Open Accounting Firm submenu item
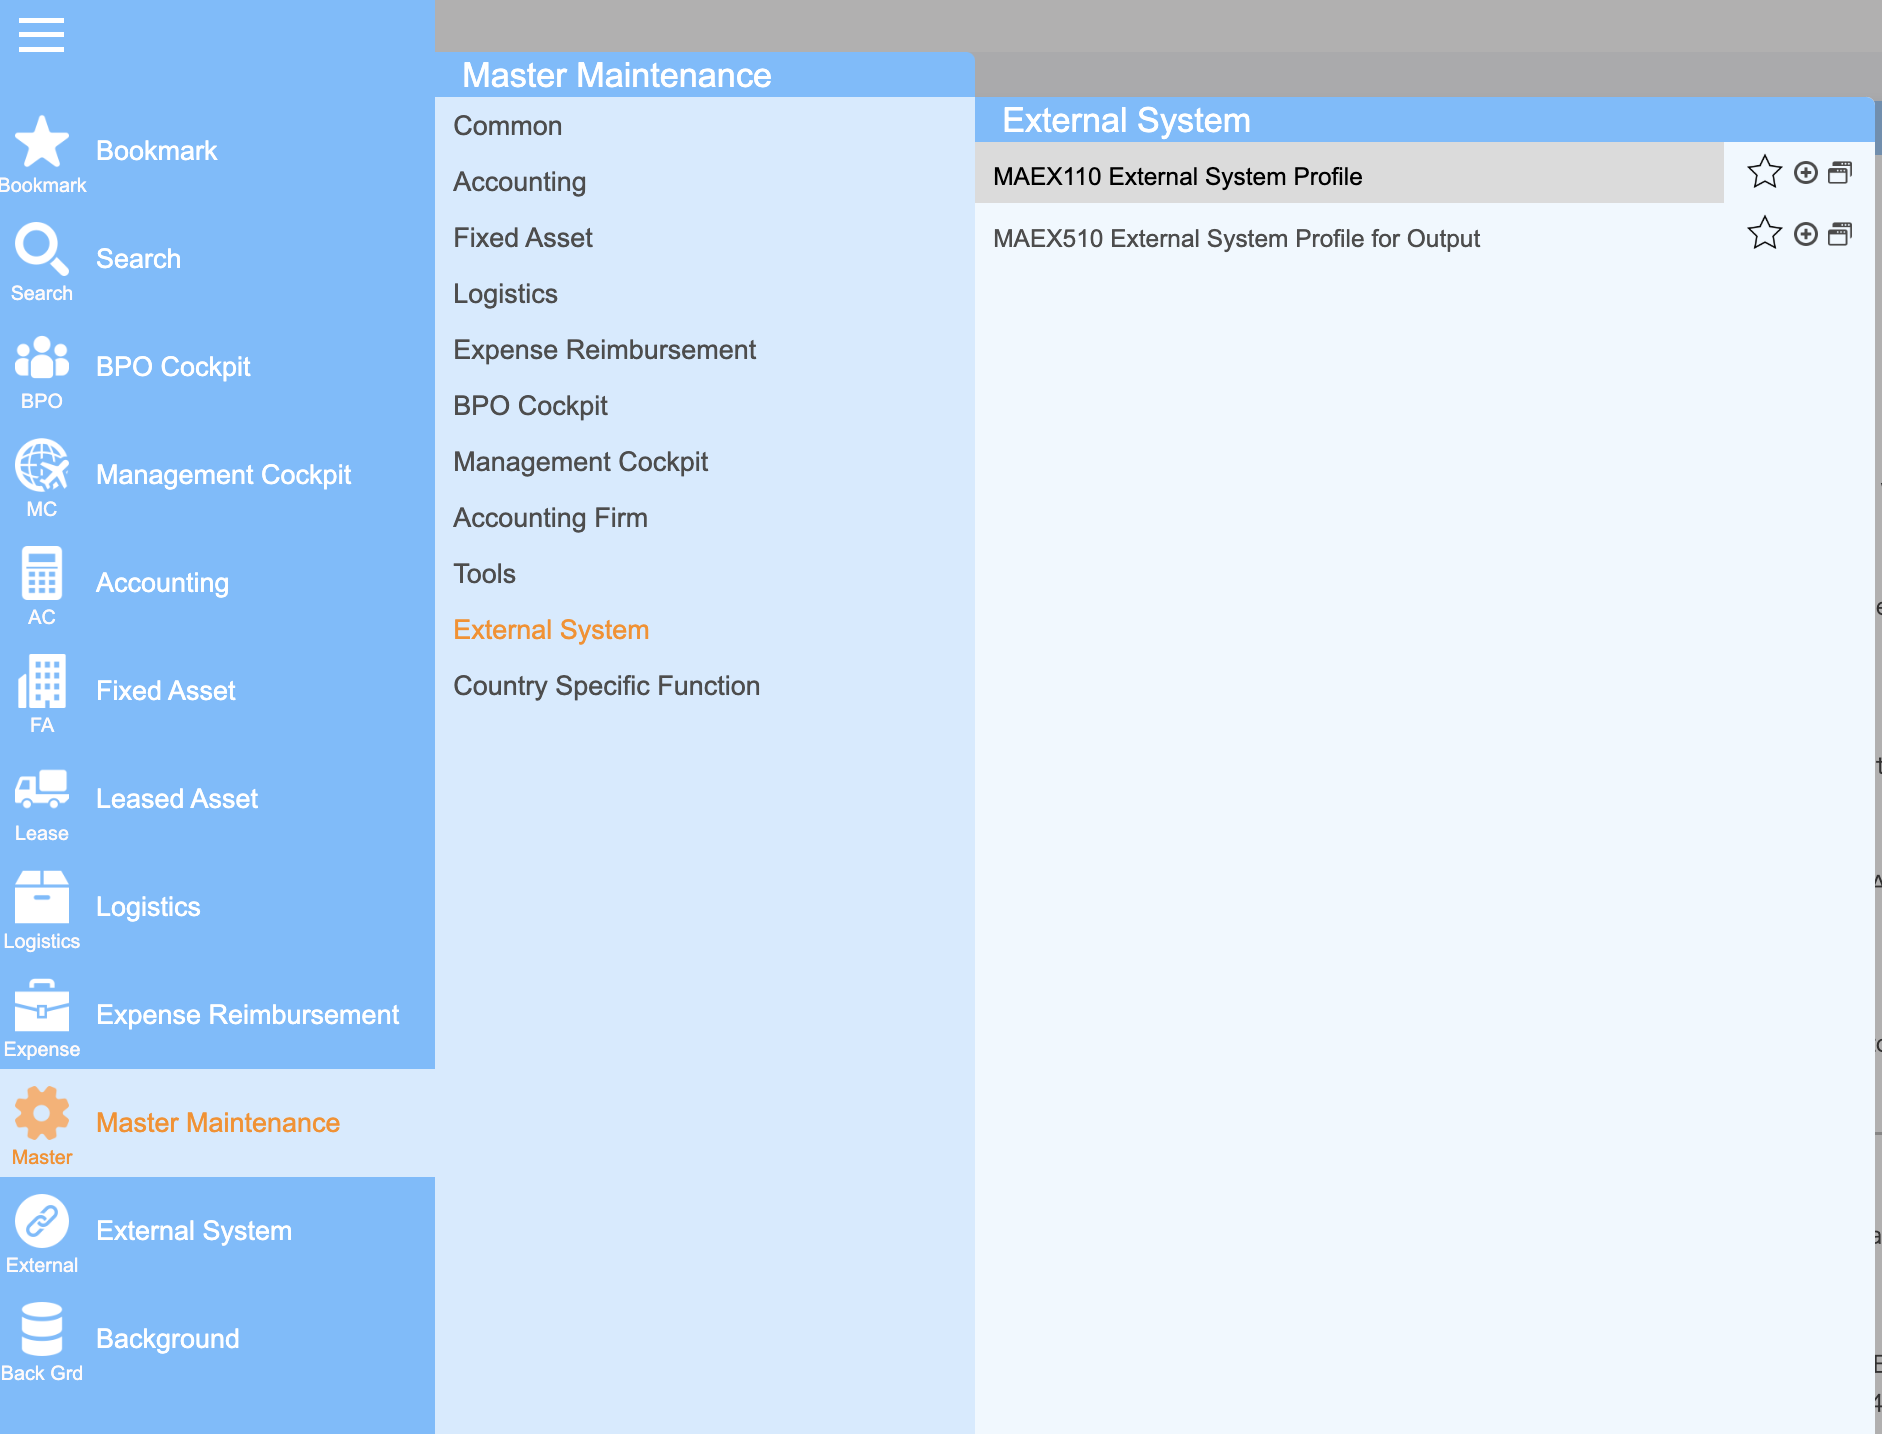Image resolution: width=1882 pixels, height=1434 pixels. tap(551, 518)
